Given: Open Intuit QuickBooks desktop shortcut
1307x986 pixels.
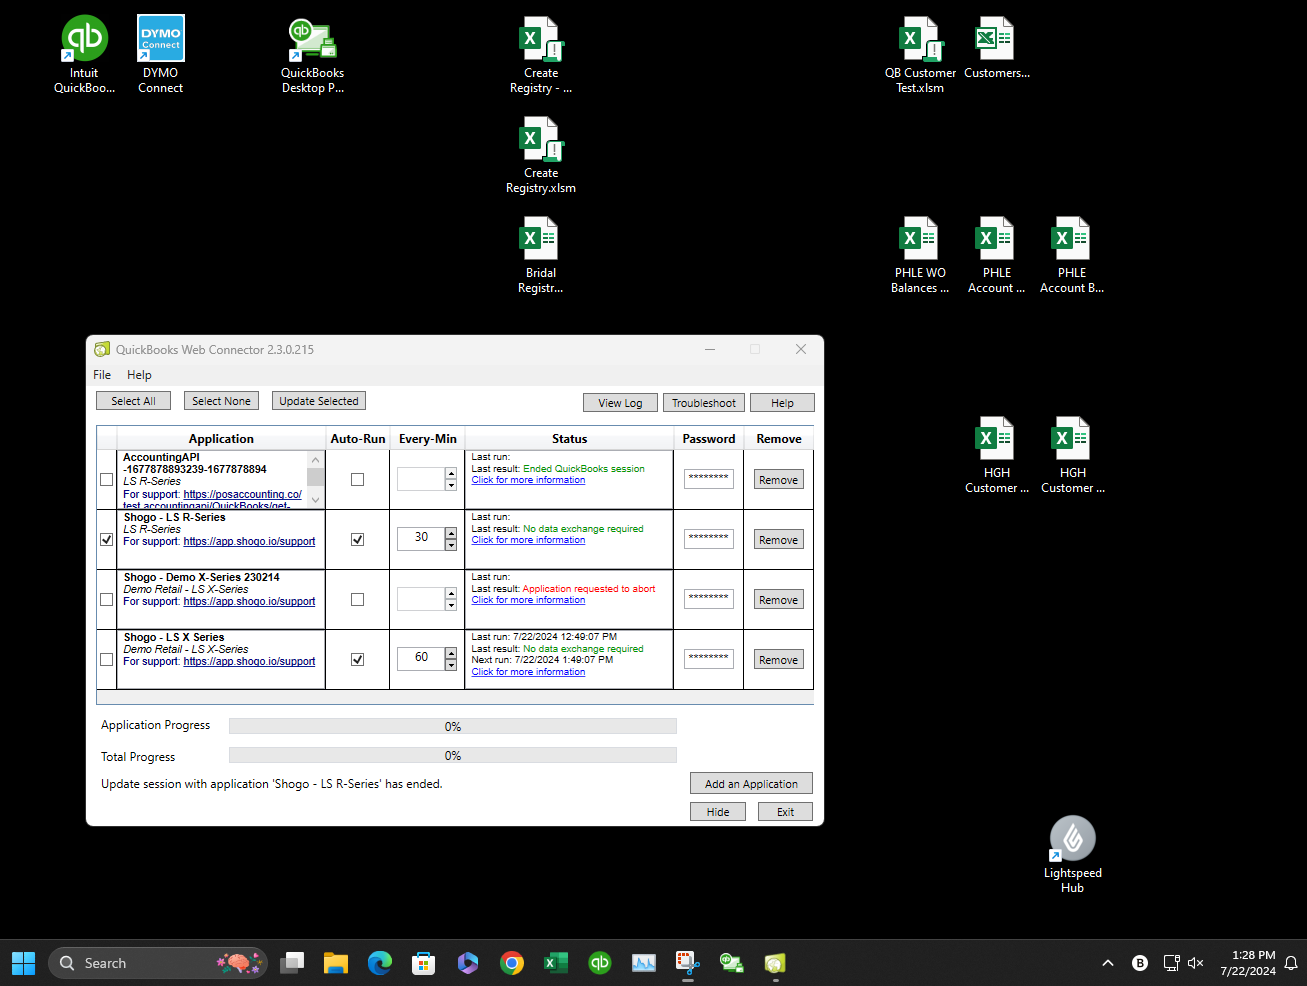Looking at the screenshot, I should [84, 55].
